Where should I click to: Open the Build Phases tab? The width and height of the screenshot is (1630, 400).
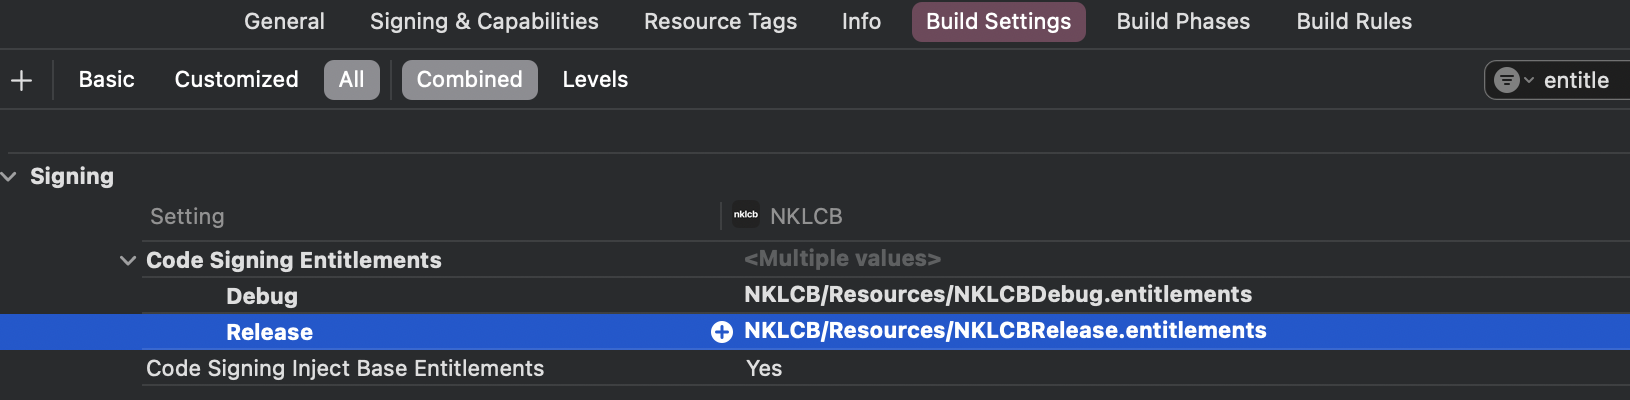(x=1183, y=22)
